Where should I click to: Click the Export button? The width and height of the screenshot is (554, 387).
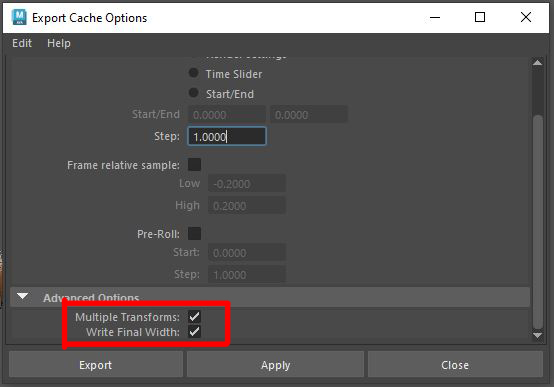click(x=96, y=364)
